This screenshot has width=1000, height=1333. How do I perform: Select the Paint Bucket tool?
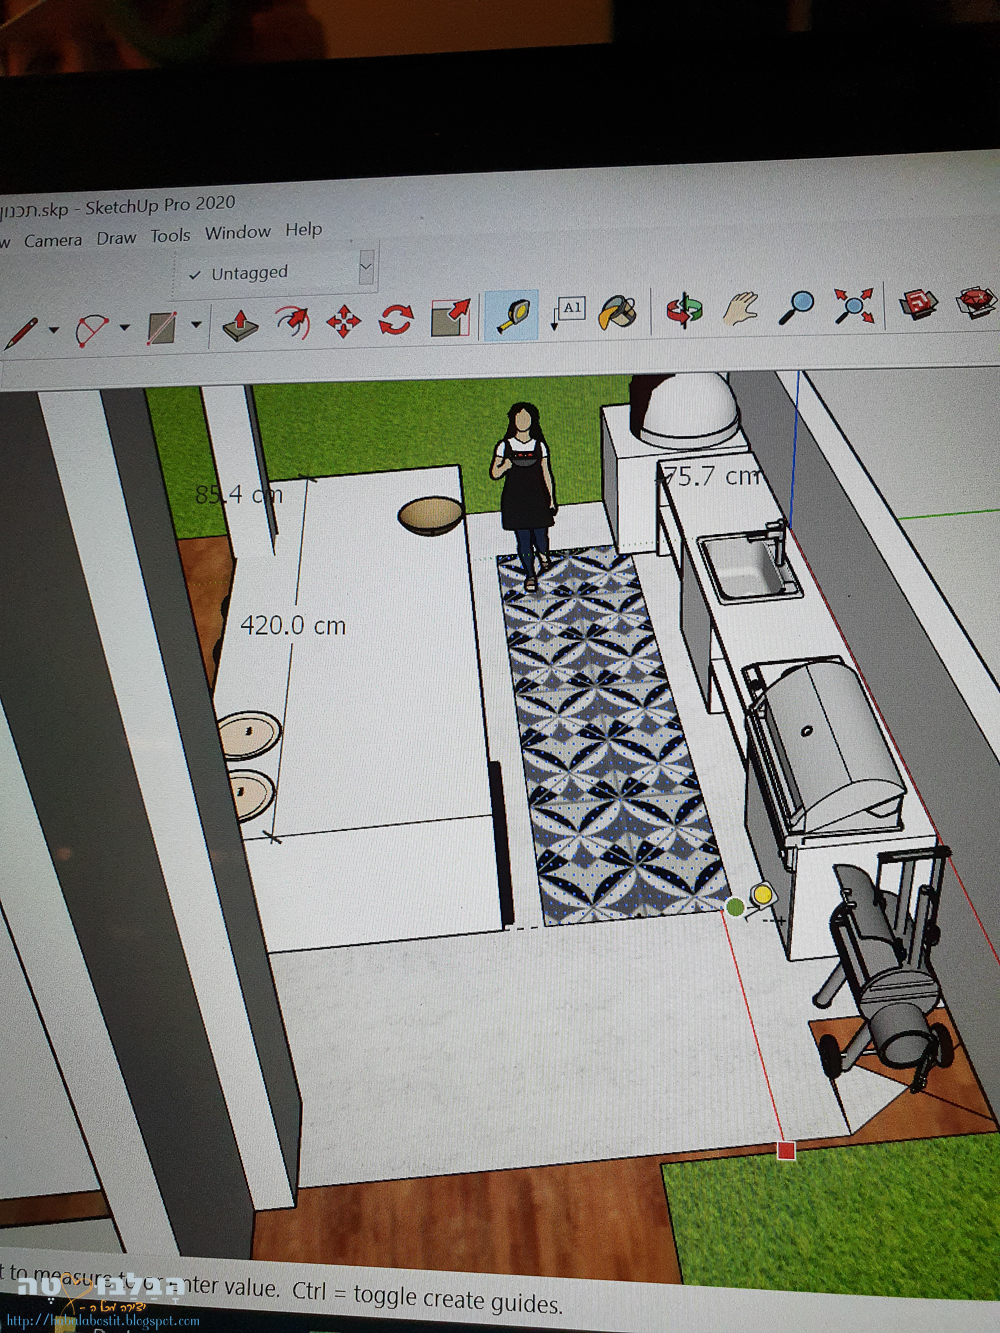(618, 312)
